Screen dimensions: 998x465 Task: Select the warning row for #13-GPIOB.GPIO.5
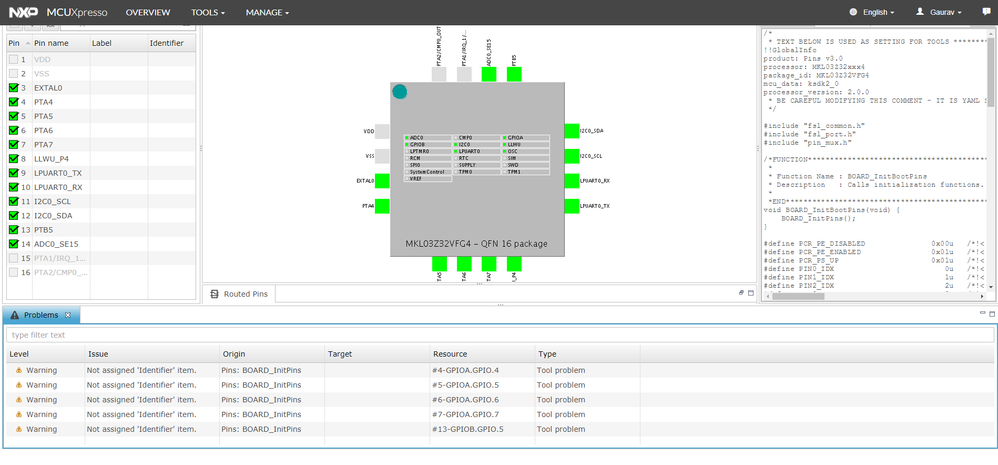[498, 429]
